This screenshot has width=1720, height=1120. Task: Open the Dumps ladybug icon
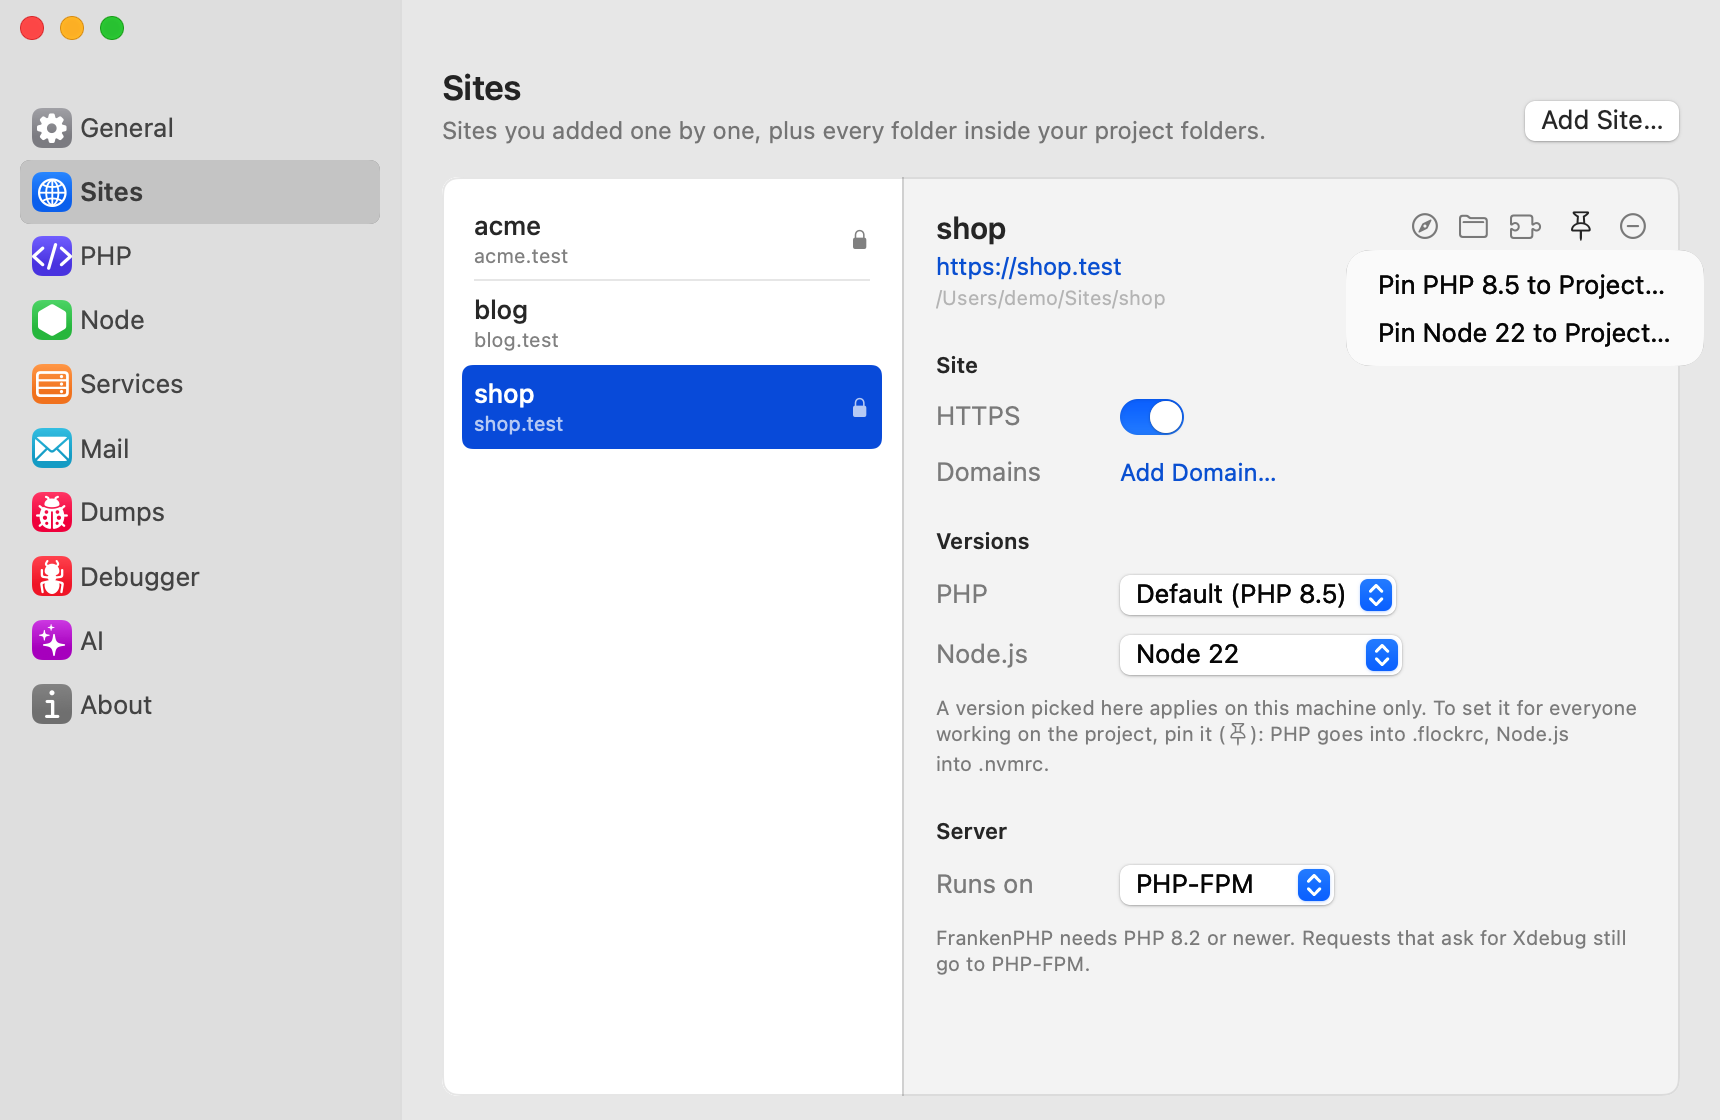[x=52, y=512]
